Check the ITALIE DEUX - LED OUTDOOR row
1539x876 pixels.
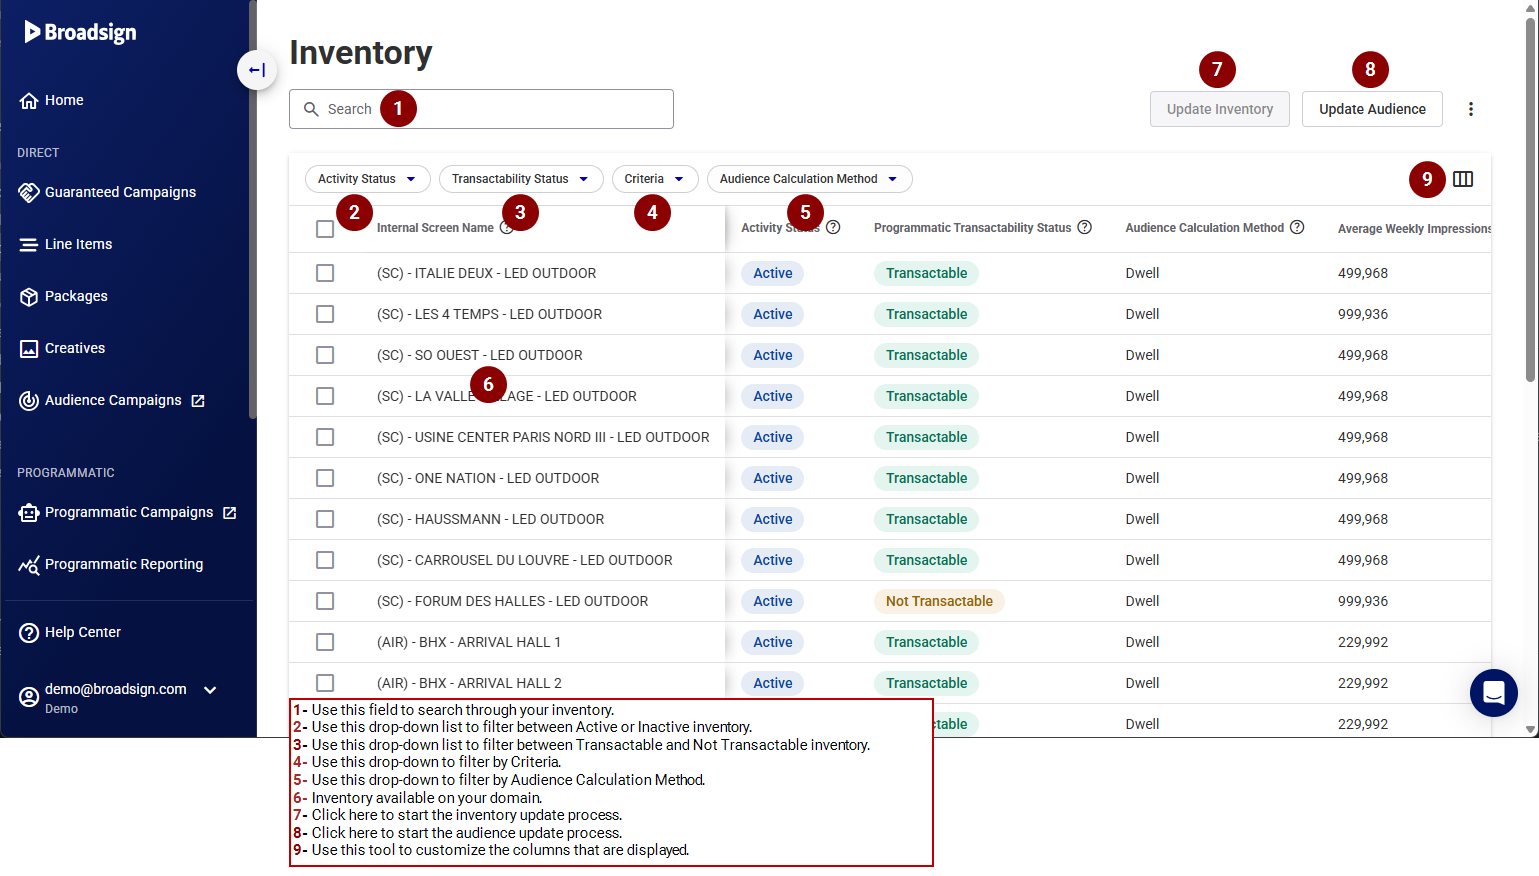[325, 273]
